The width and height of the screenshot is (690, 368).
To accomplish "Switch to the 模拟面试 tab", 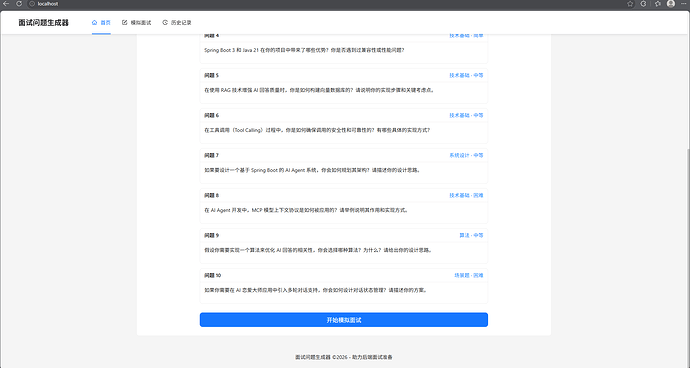I will [136, 22].
